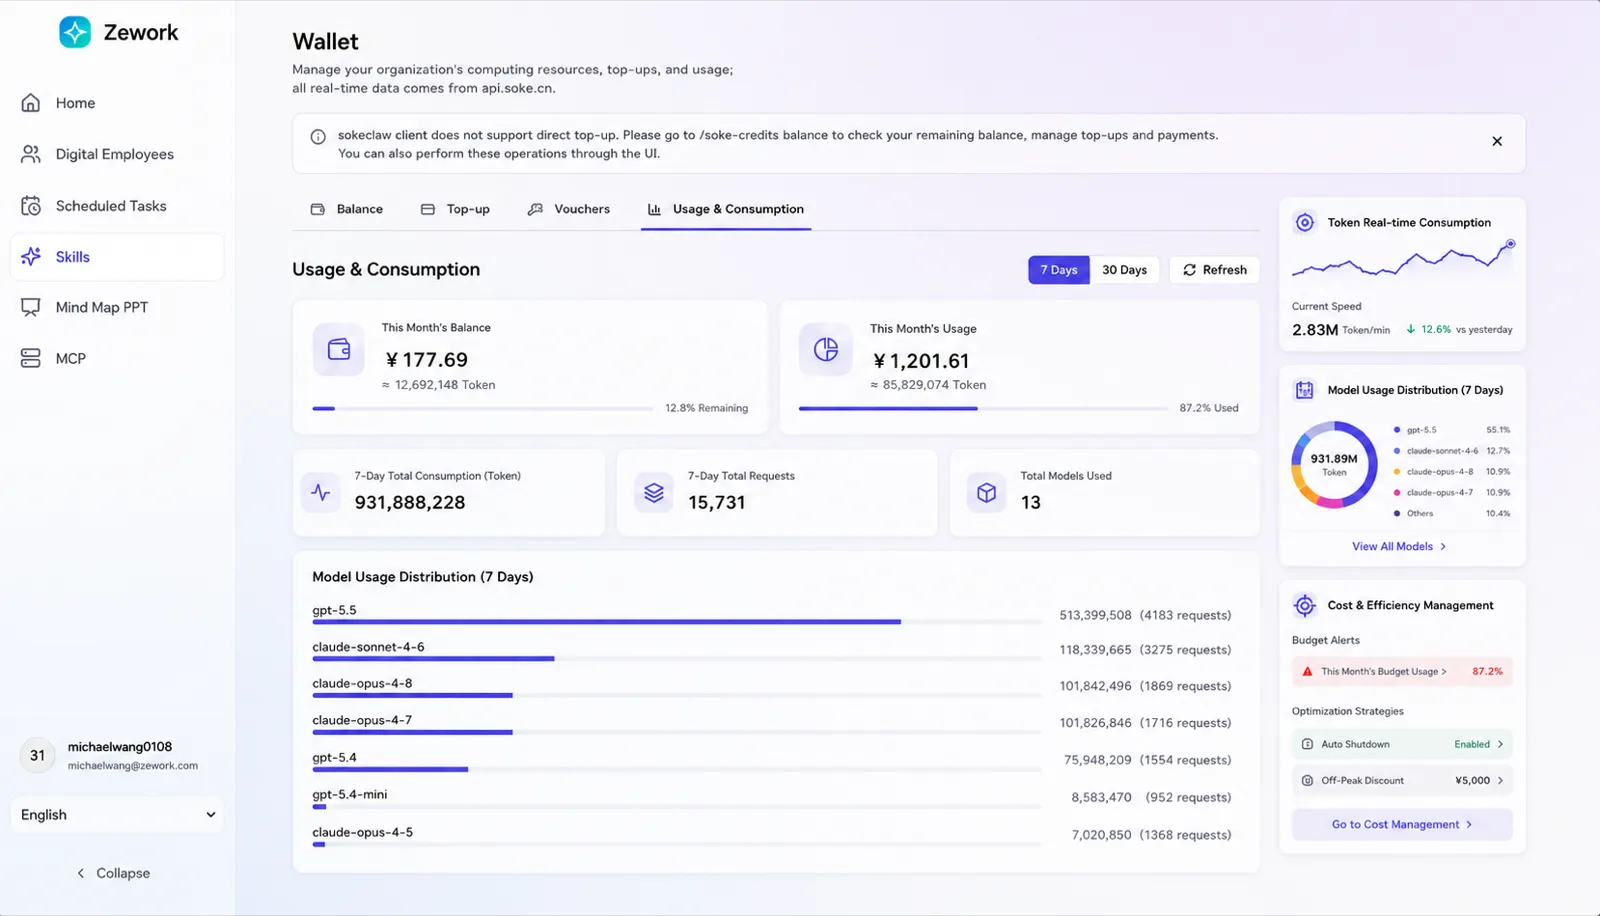
Task: Click the 87.2% Used usage progress bar
Action: coord(983,408)
